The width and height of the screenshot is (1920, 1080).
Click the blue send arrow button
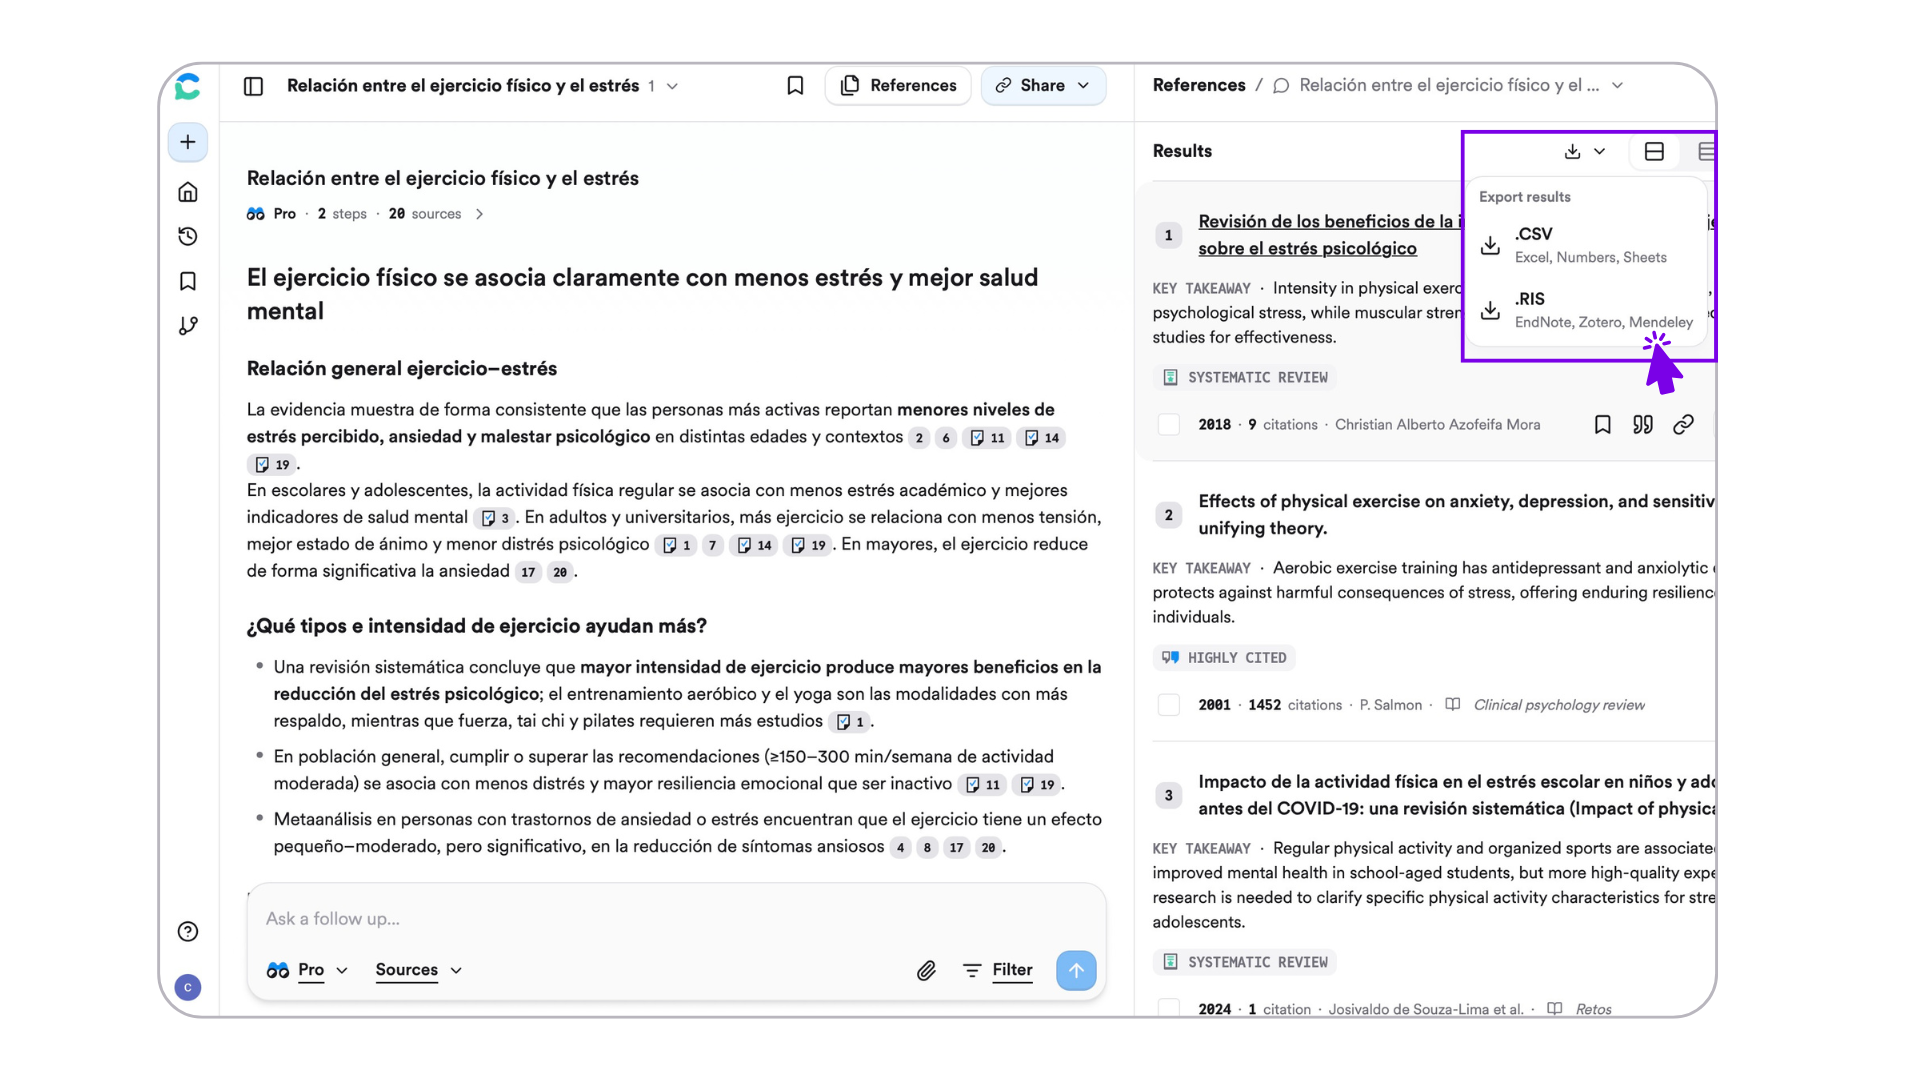[x=1076, y=970]
